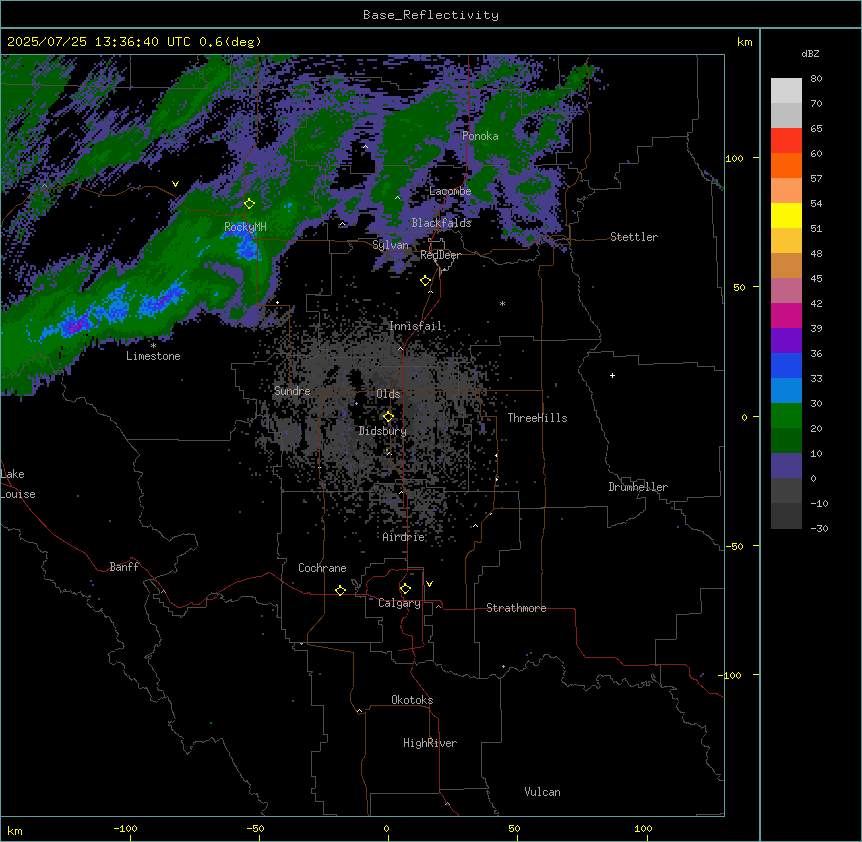Pick the light blue 30-33 dBZ legend swatch
Screen dimensions: 862x842
pos(786,391)
